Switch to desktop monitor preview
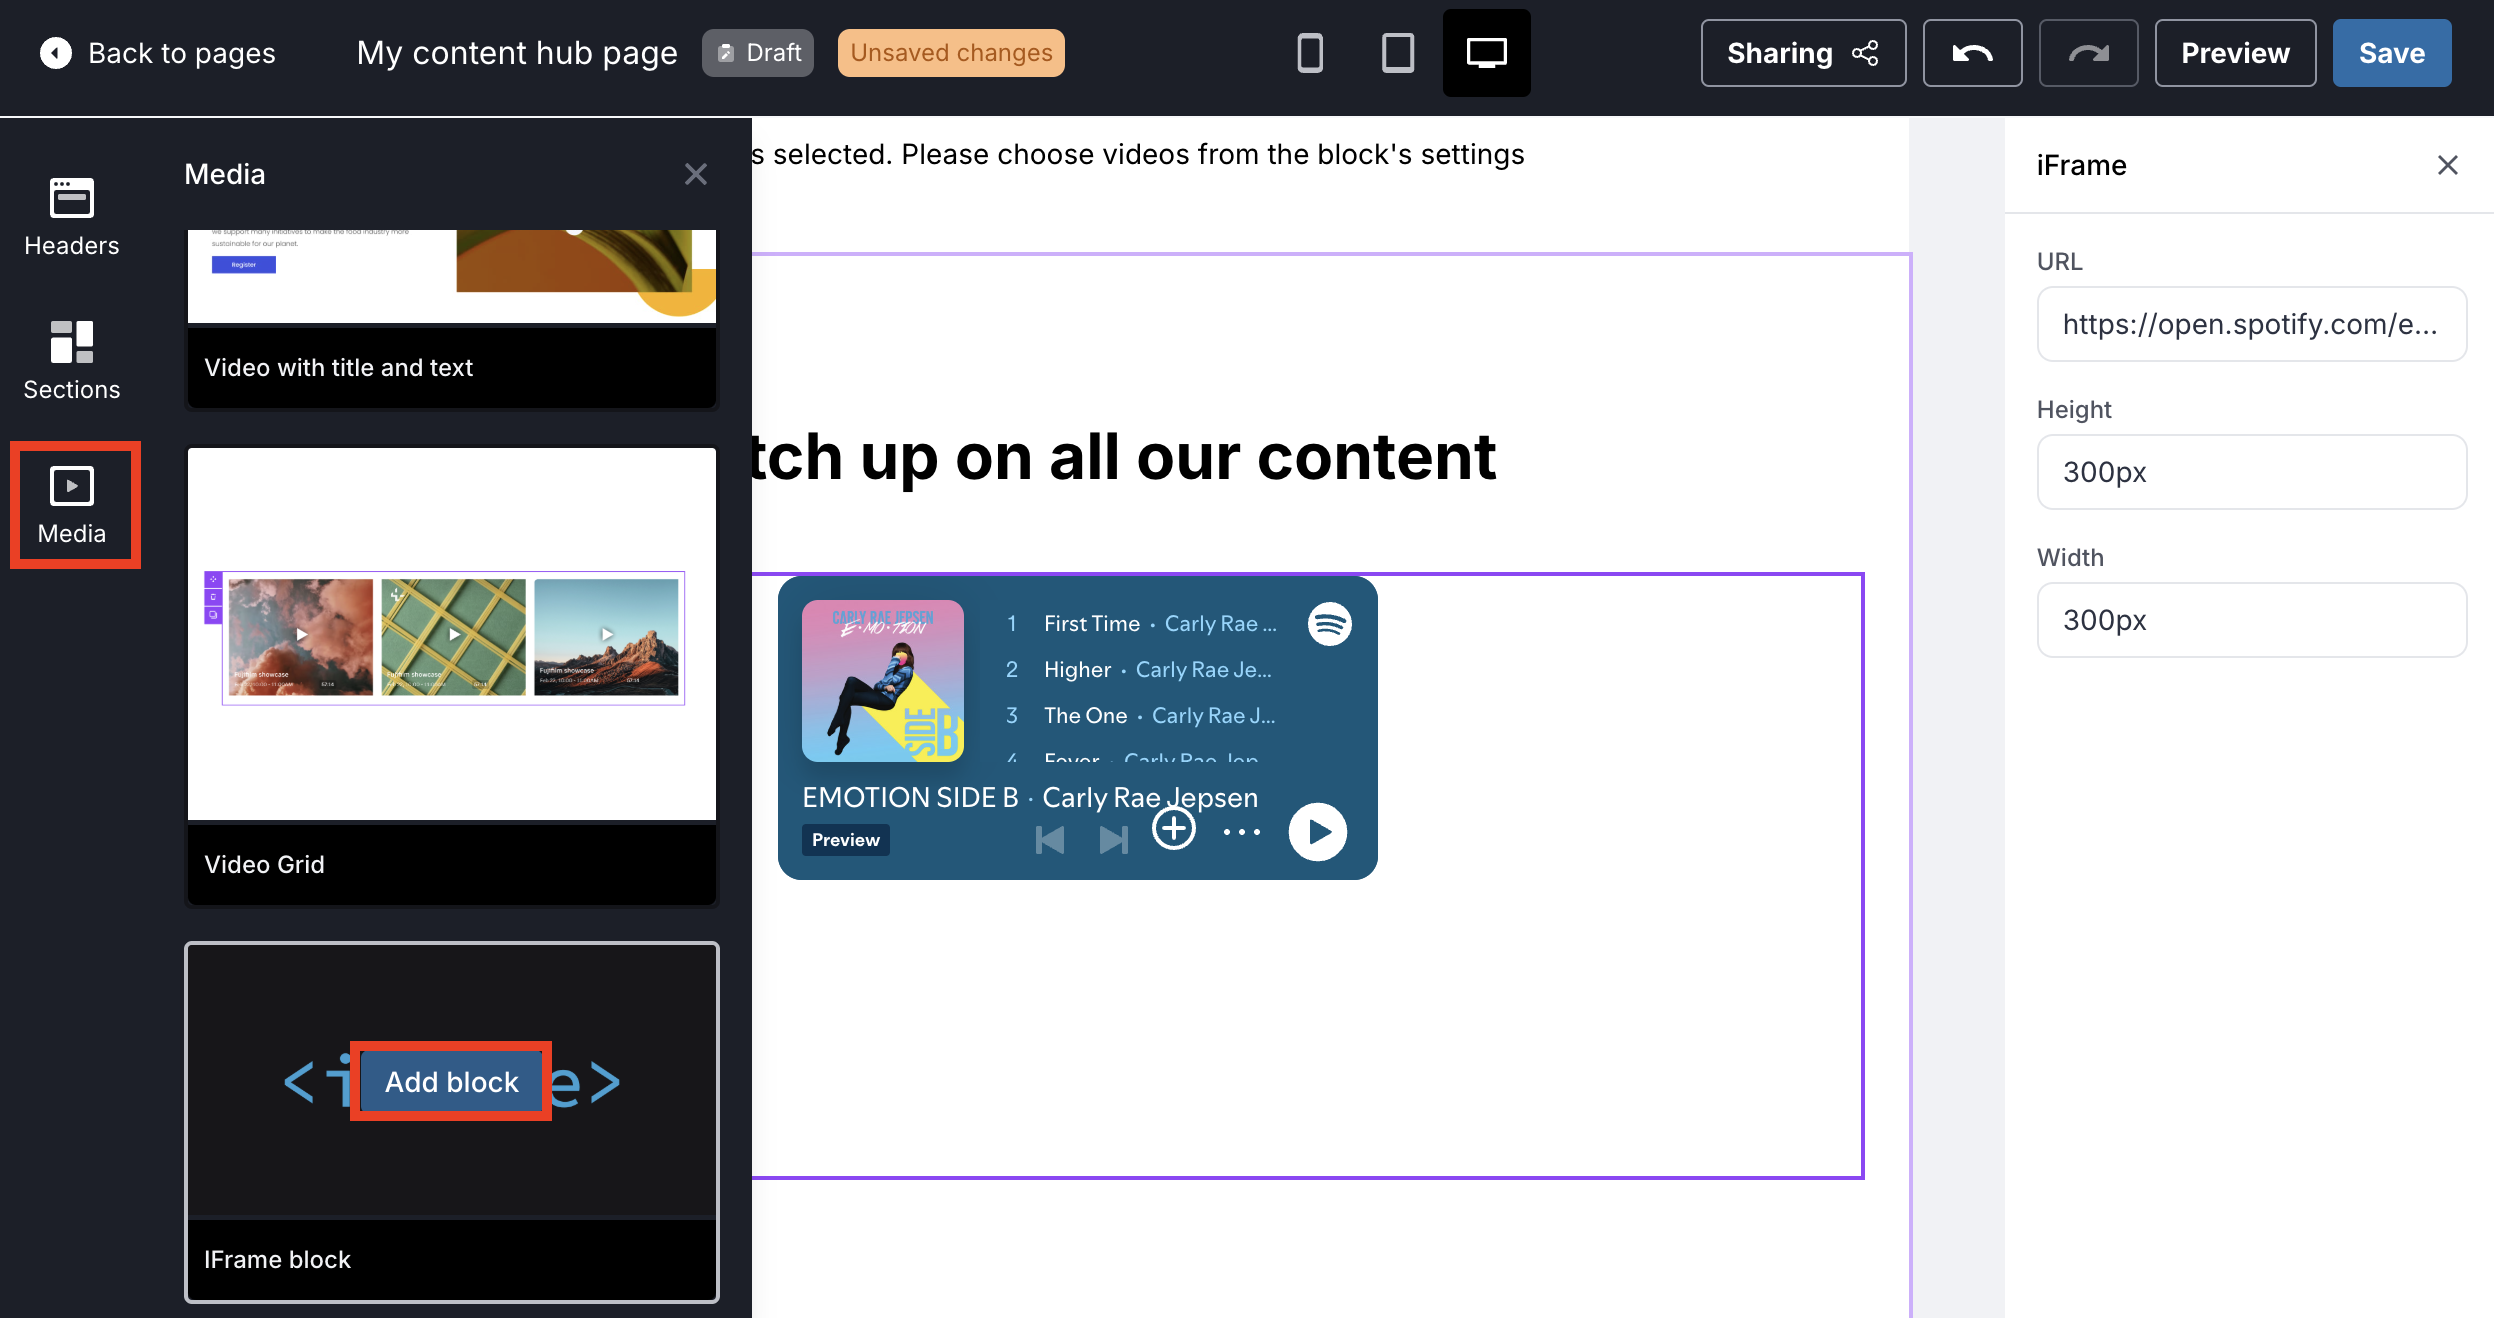This screenshot has width=2494, height=1318. 1487,53
